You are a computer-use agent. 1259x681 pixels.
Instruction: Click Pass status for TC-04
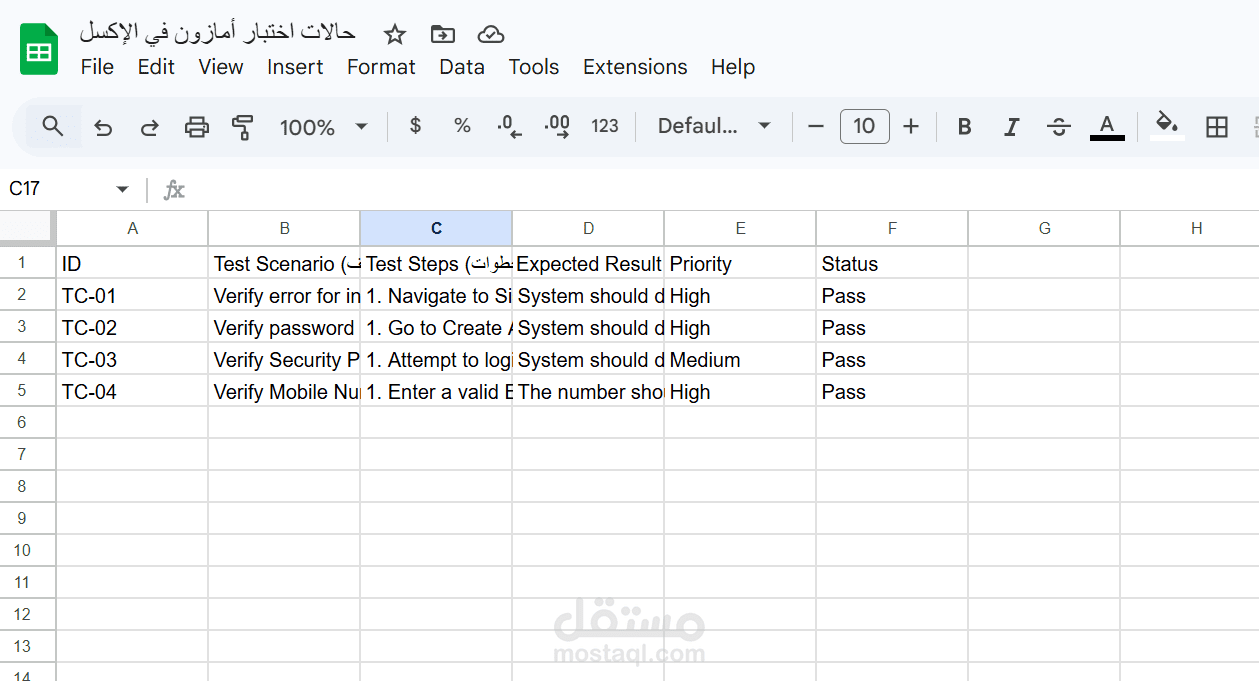(892, 391)
